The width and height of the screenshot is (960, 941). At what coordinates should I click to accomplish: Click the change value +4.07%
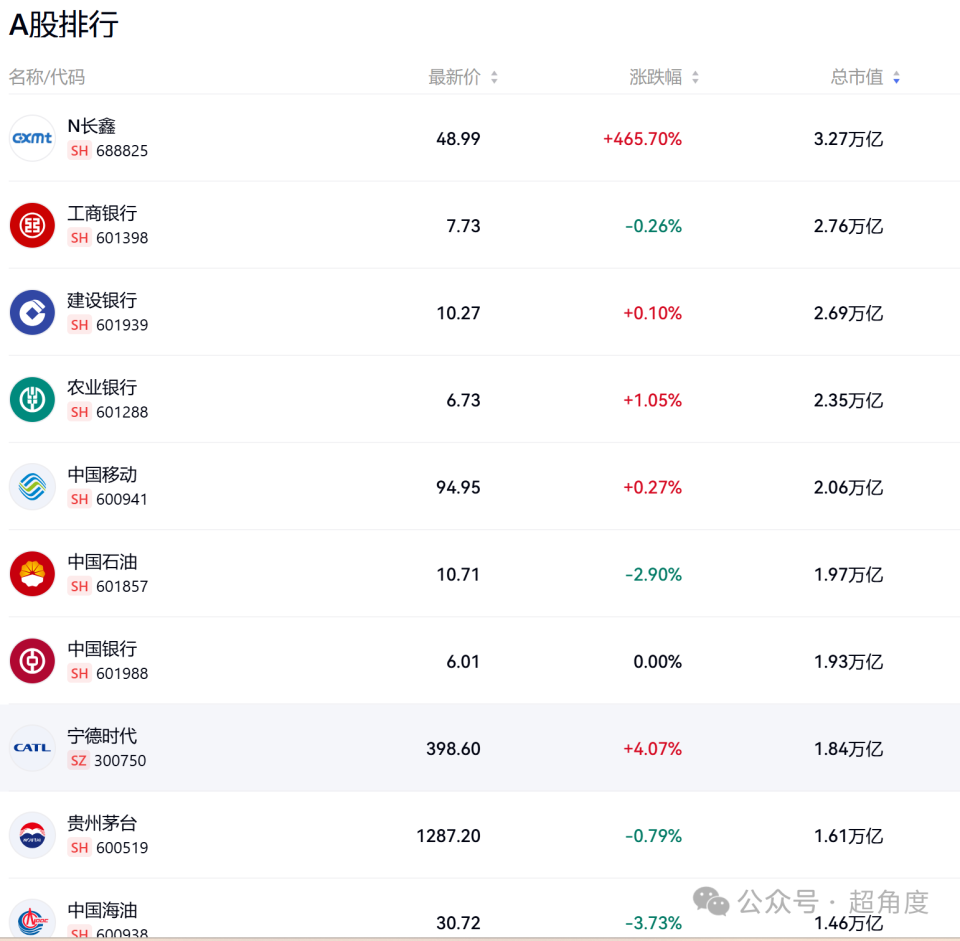tap(653, 749)
